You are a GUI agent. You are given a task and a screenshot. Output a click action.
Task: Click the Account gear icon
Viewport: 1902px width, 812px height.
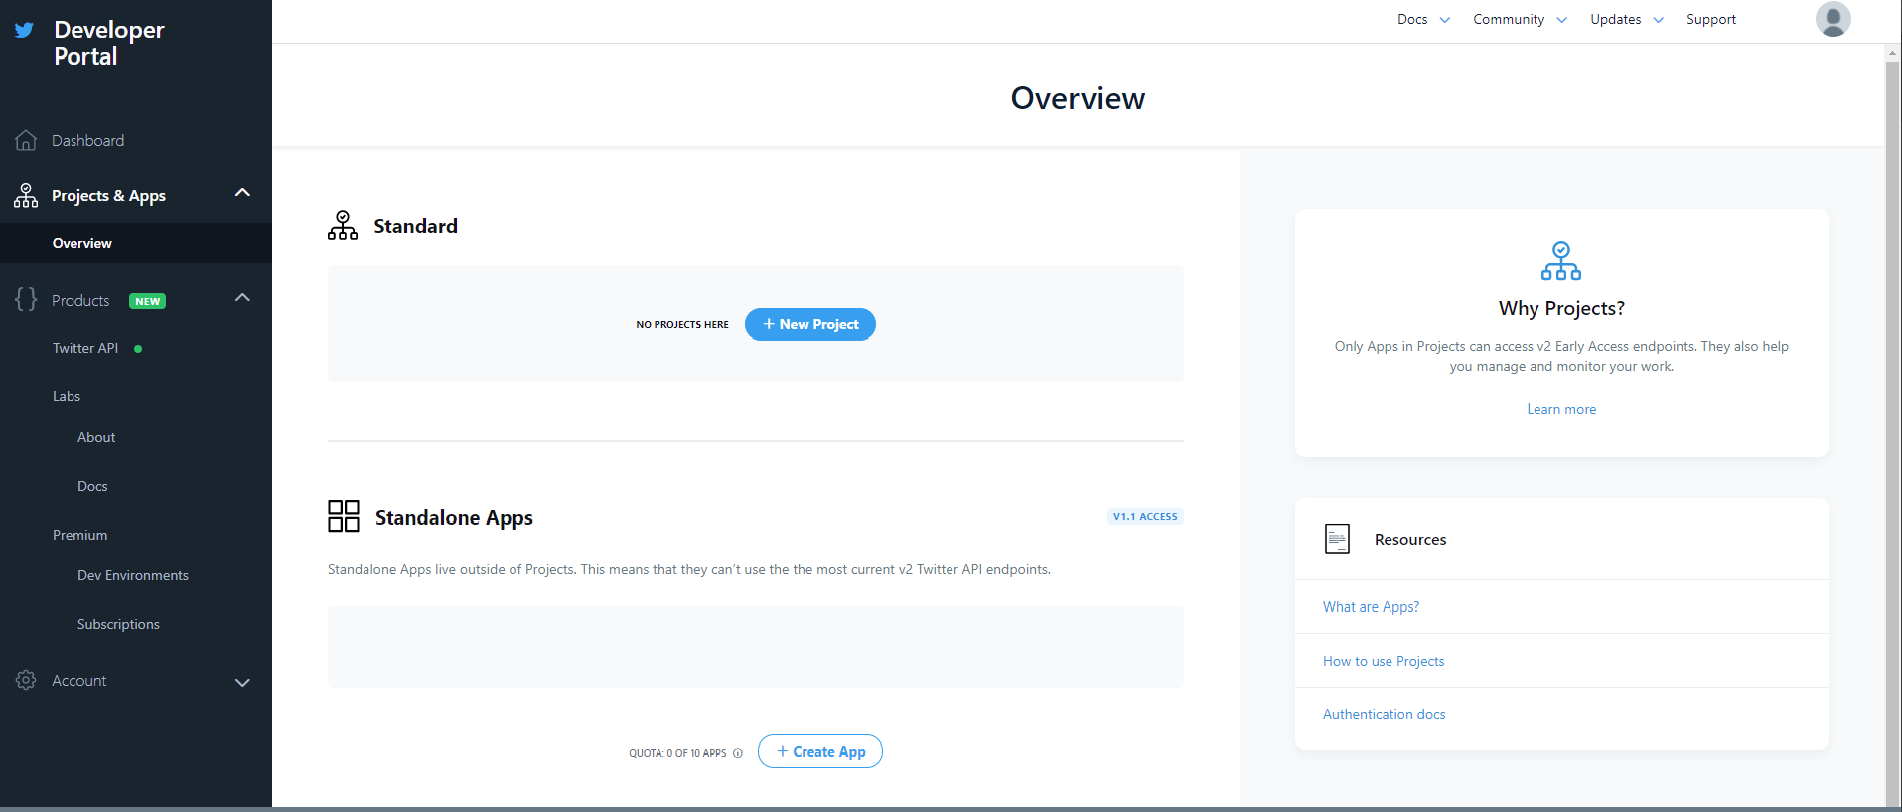[26, 680]
